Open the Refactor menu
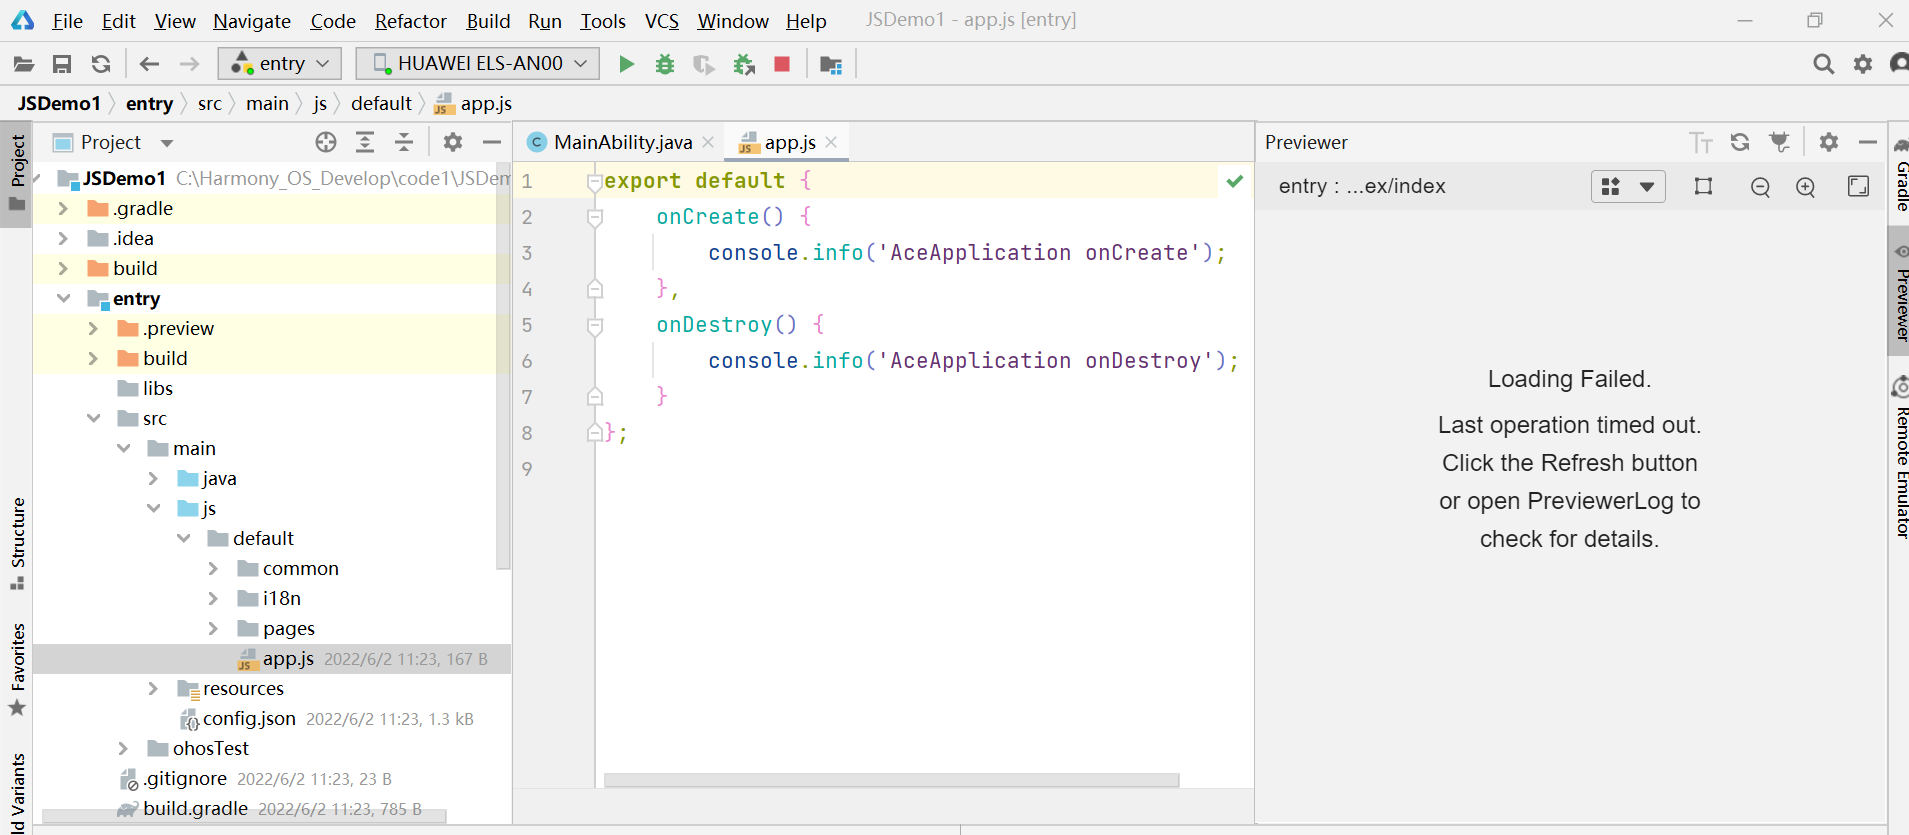 (410, 21)
